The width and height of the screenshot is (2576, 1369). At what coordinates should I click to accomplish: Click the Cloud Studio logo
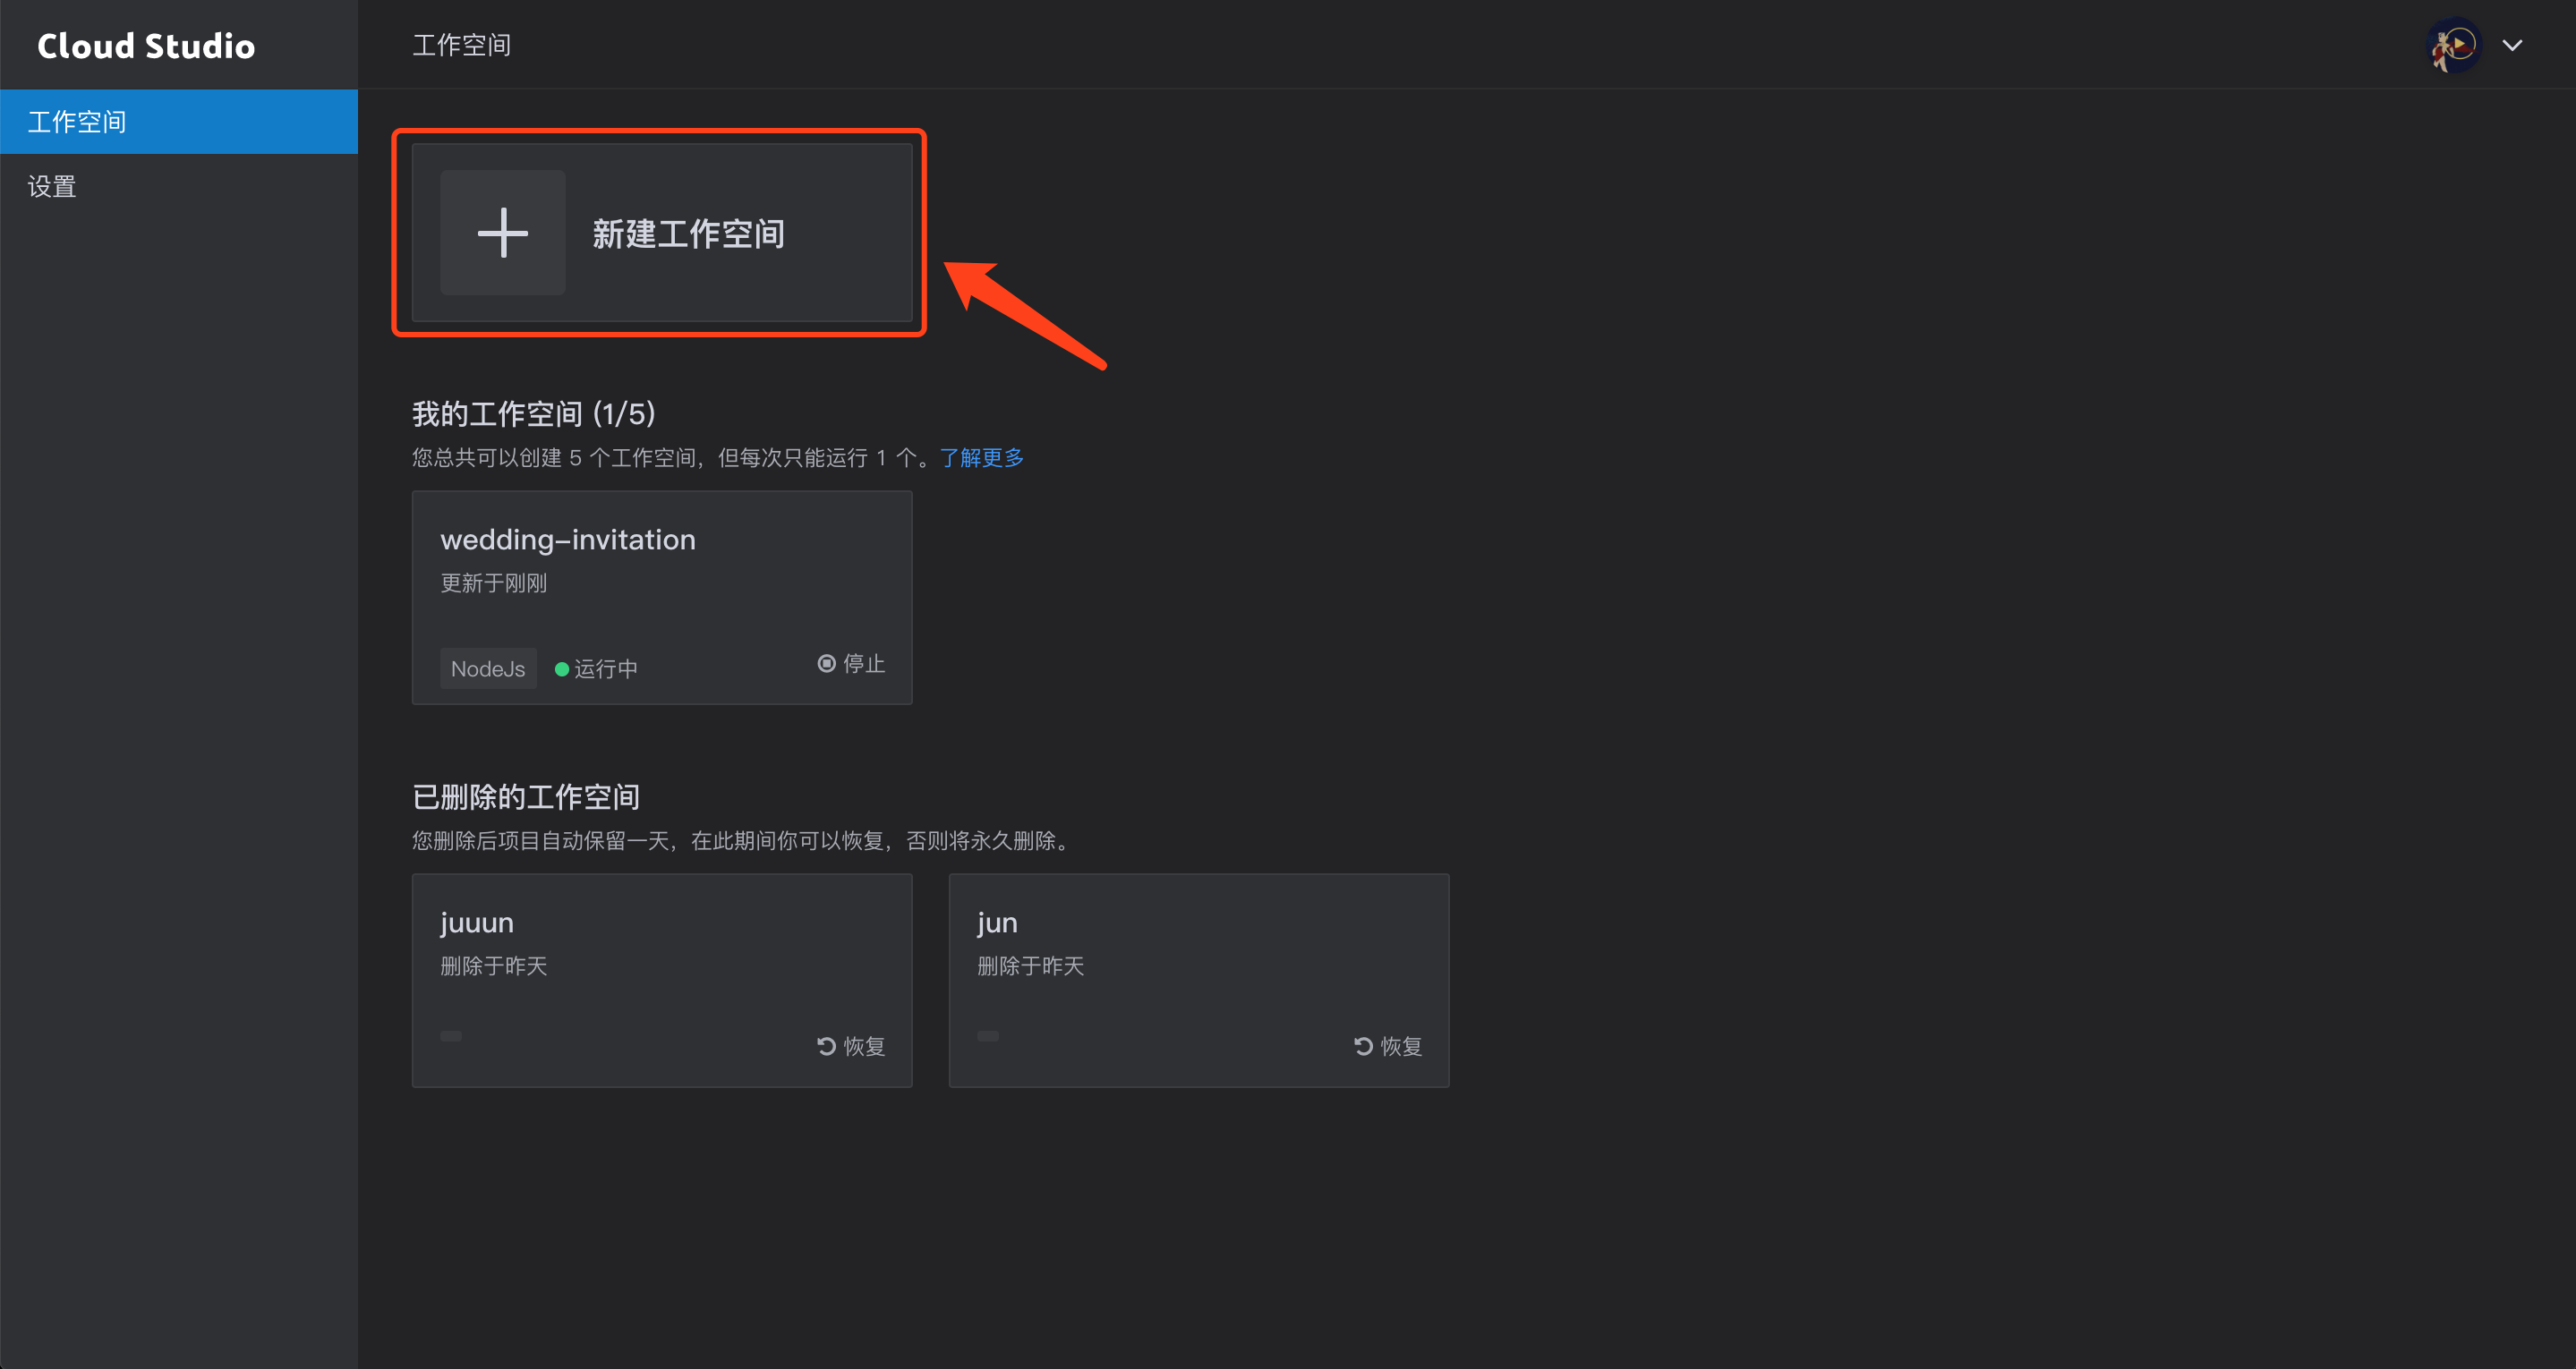[x=146, y=45]
